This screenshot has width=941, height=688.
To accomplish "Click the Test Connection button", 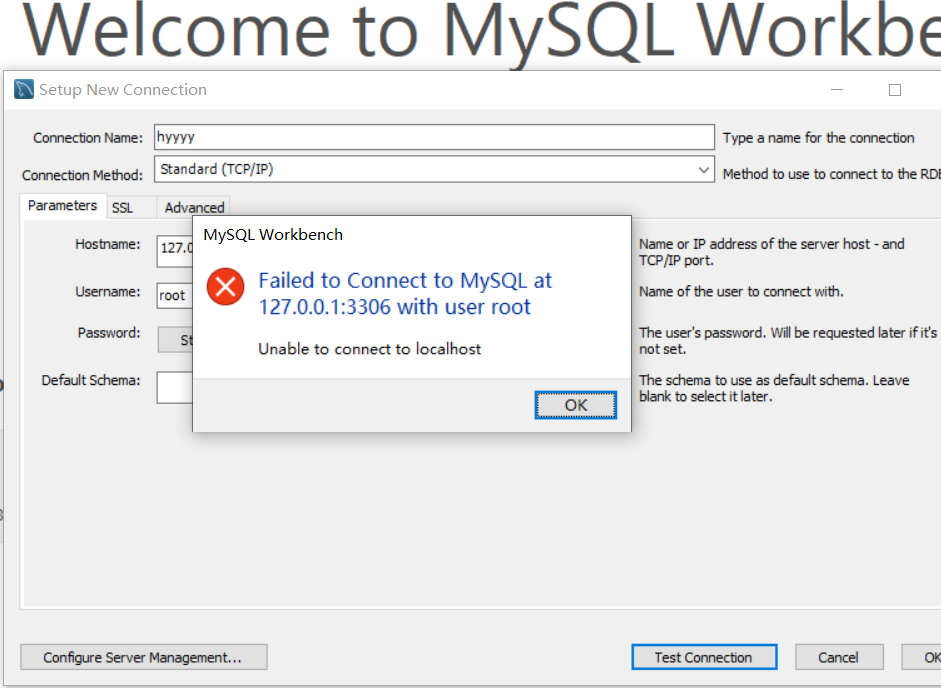I will 704,657.
